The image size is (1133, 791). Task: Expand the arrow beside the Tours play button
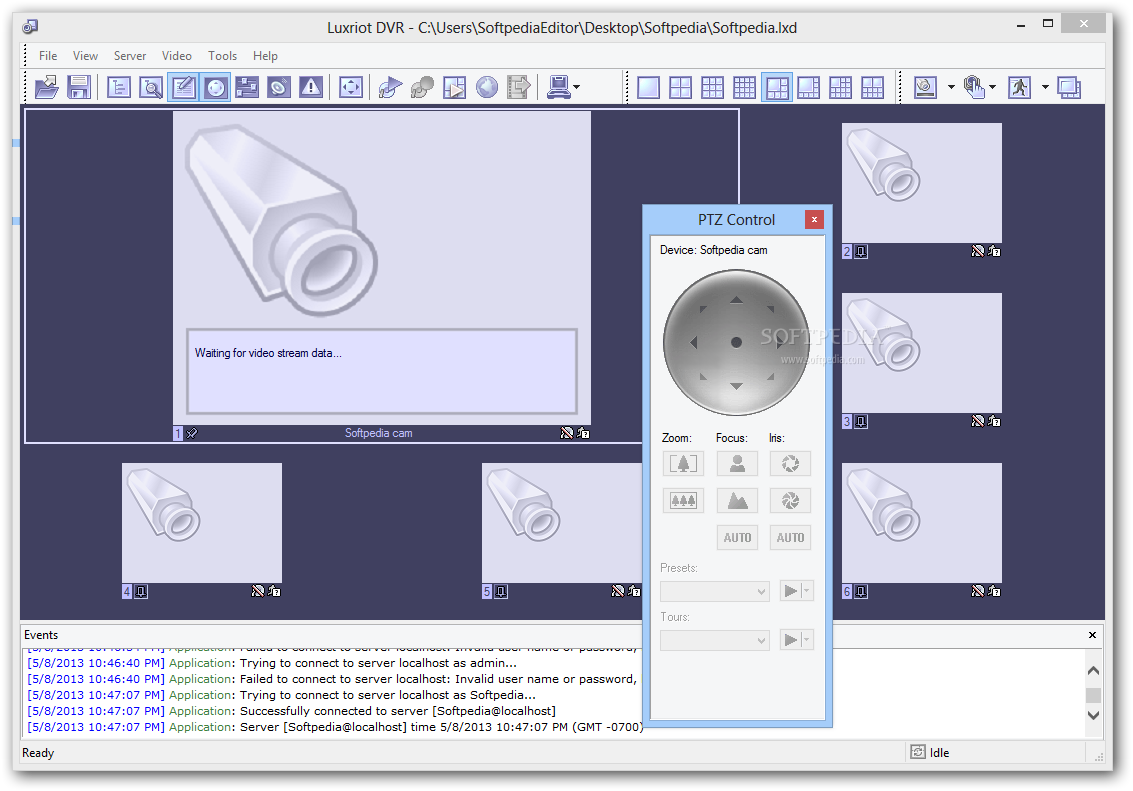(x=807, y=640)
